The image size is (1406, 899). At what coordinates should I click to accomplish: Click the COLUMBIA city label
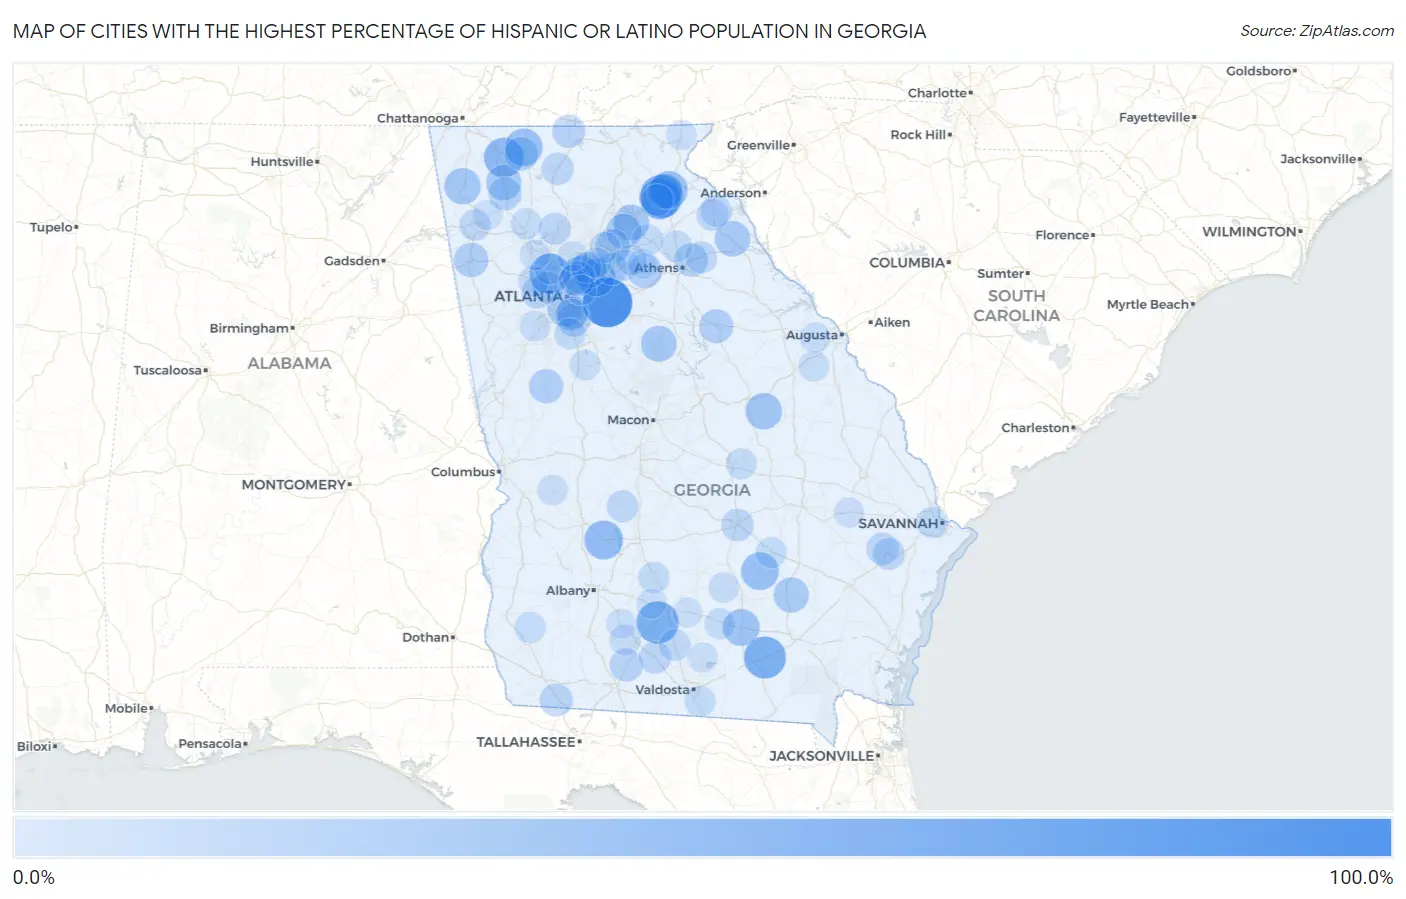tap(907, 262)
